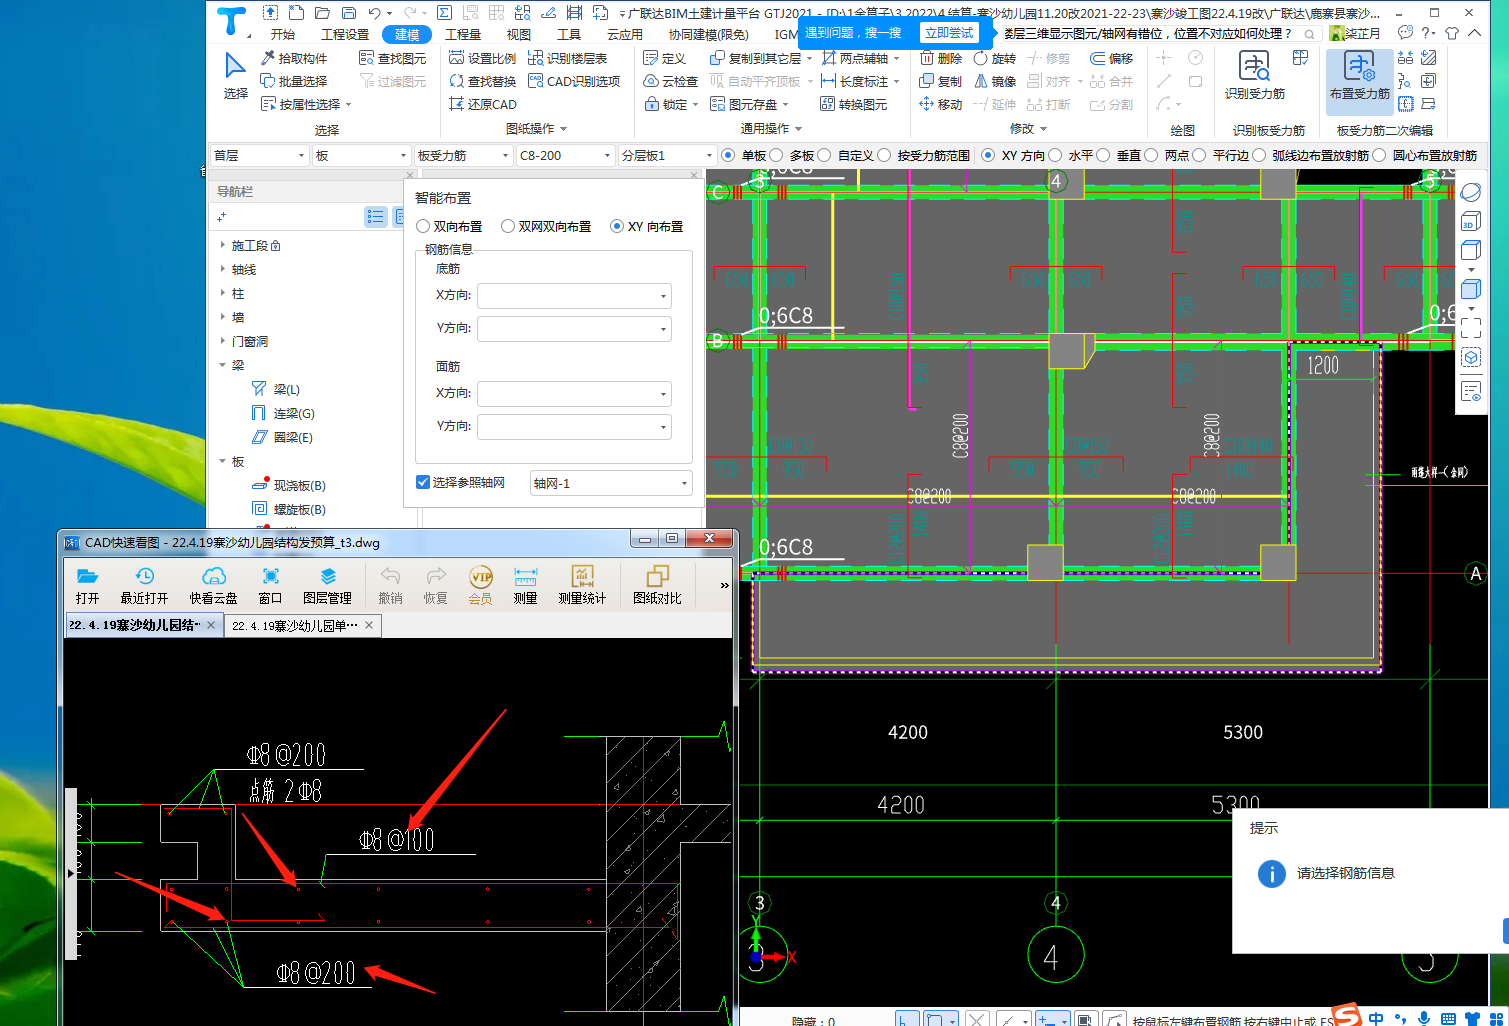Click 旋转 rotate tool
This screenshot has height=1026, width=1509.
point(994,58)
